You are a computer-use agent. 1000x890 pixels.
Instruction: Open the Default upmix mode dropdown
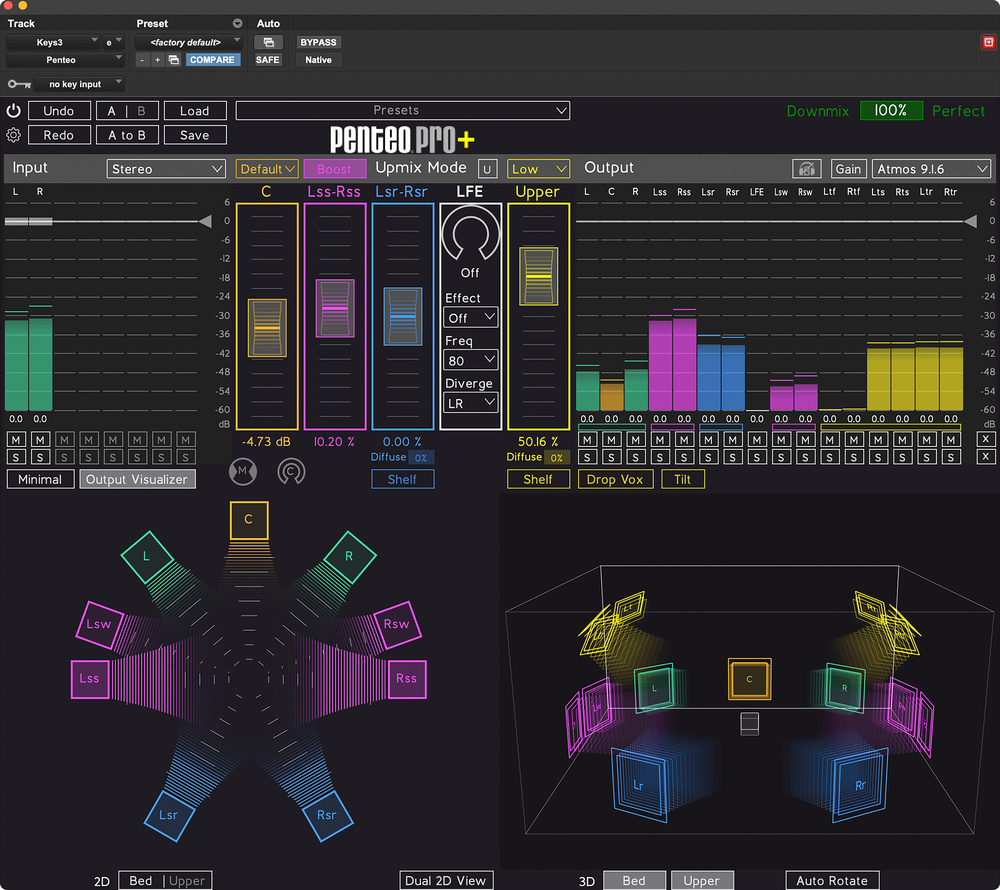[267, 169]
